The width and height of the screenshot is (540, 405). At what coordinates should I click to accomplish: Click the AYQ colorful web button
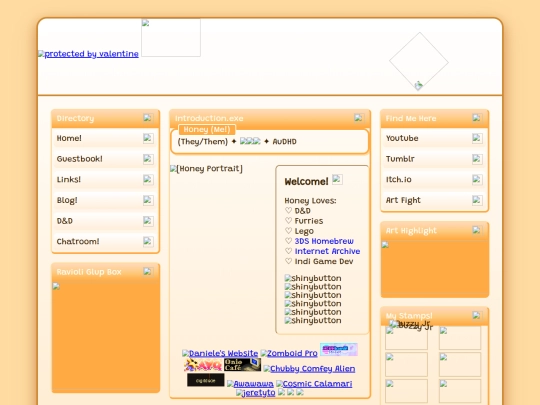point(203,365)
